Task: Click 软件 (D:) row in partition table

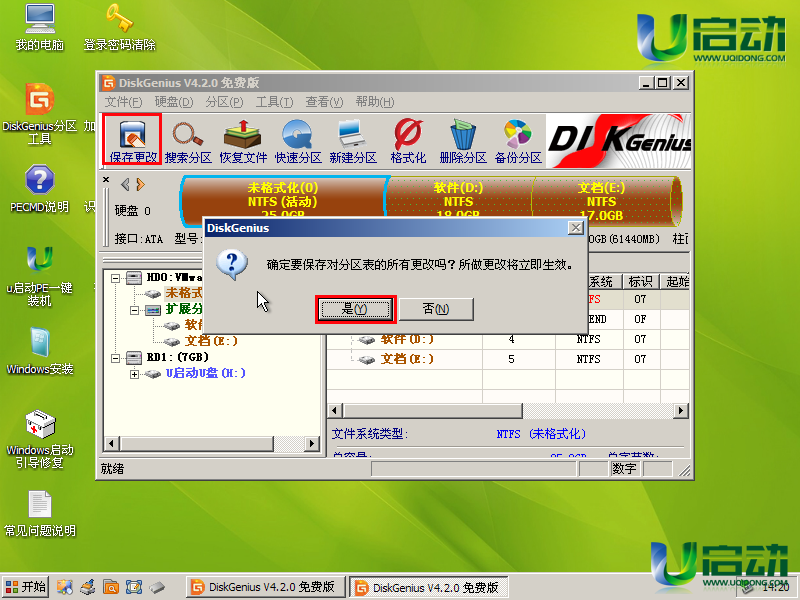Action: (x=508, y=340)
